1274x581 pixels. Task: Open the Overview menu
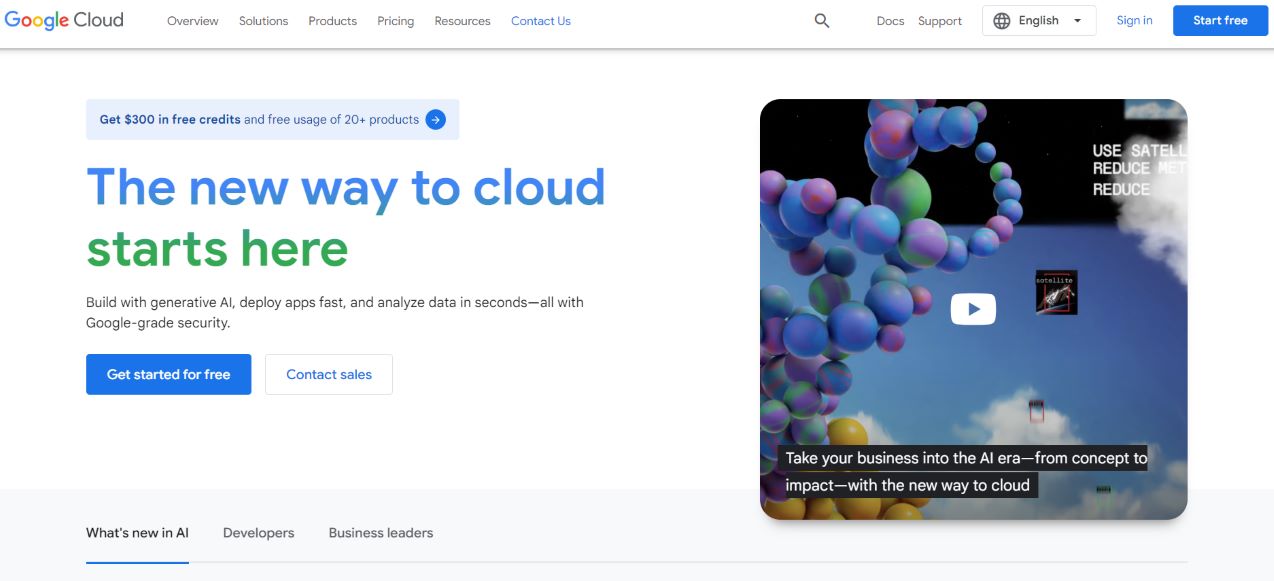pos(193,21)
